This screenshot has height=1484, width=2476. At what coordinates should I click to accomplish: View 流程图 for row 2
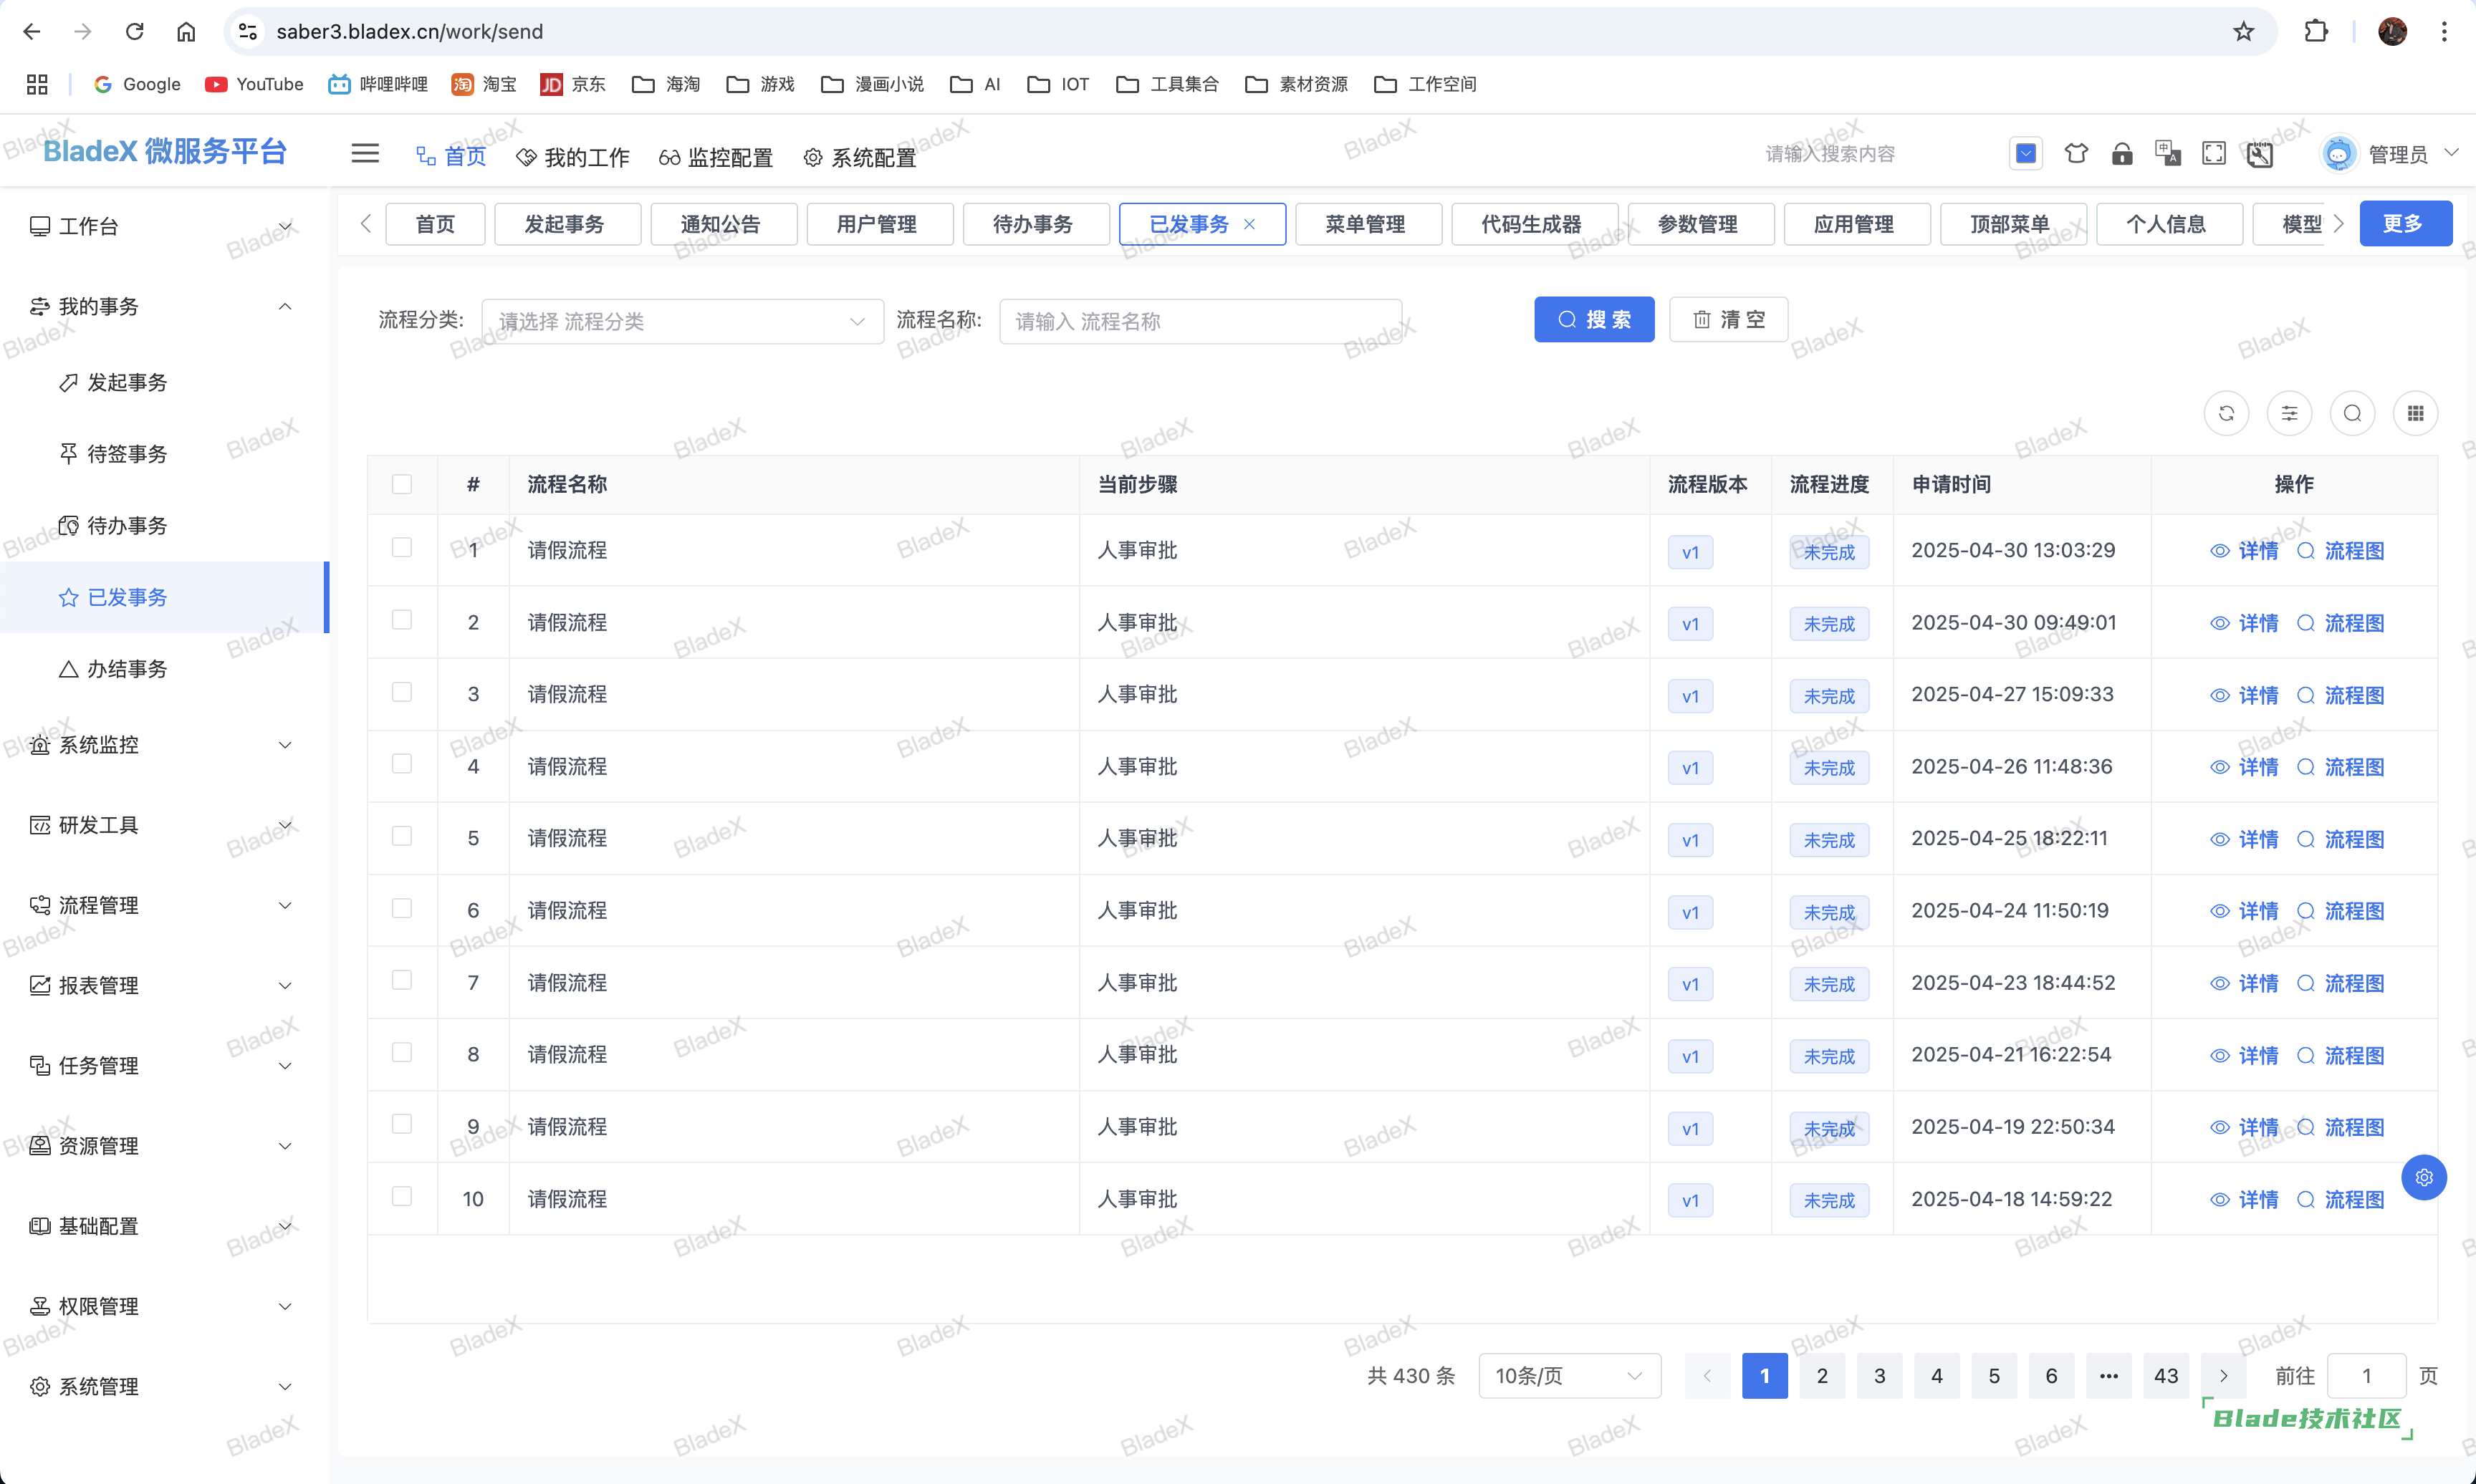click(x=2340, y=623)
